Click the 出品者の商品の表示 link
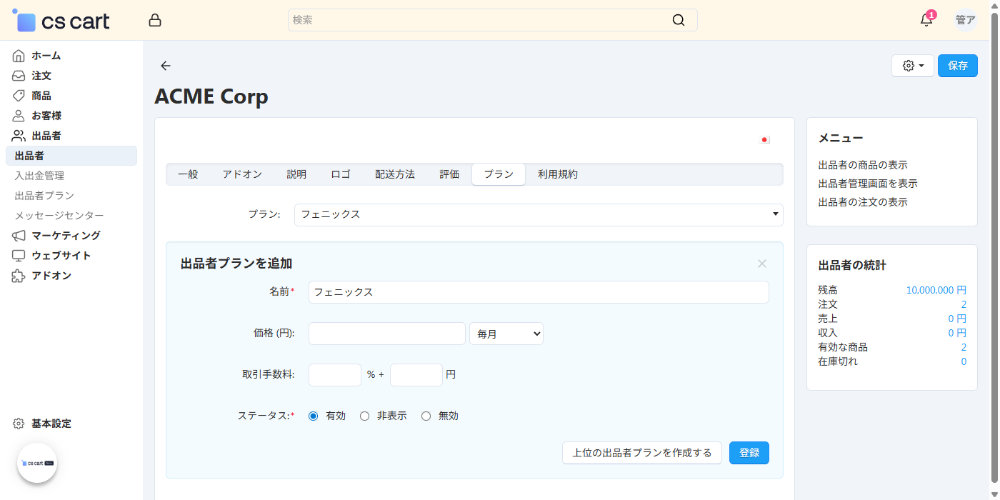Screen dimensions: 1000x500 click(862, 165)
